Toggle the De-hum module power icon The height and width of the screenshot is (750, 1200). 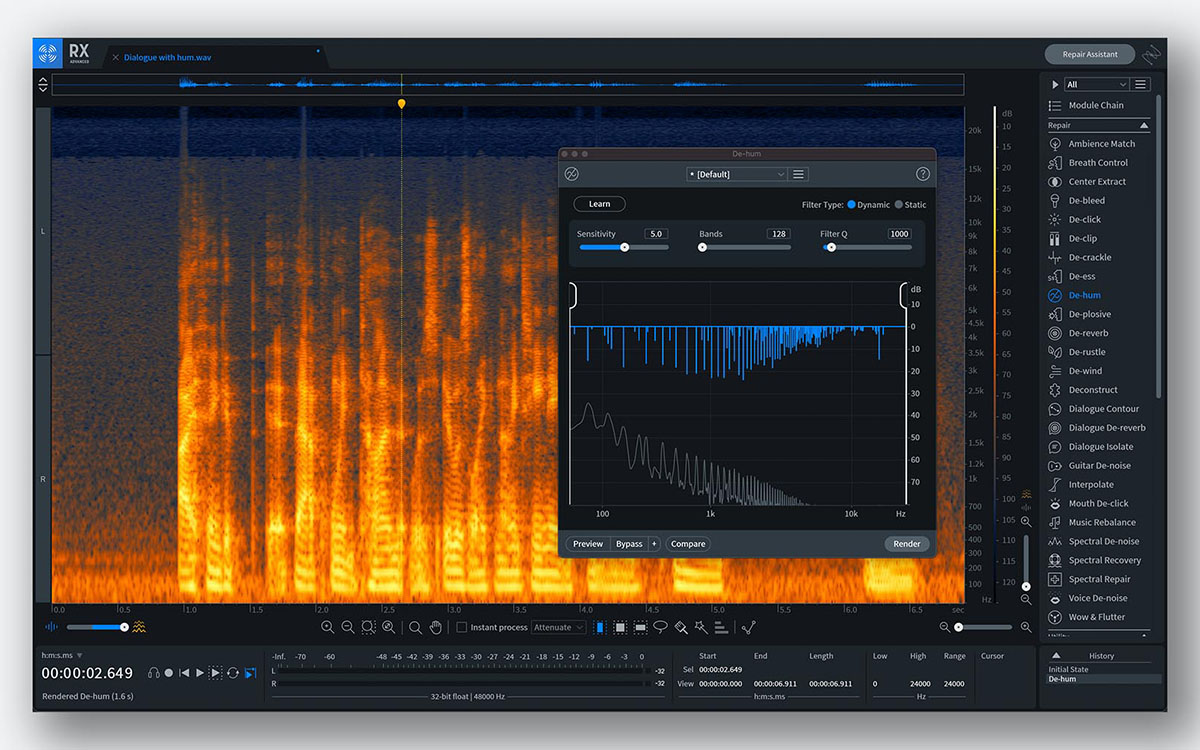(x=571, y=174)
